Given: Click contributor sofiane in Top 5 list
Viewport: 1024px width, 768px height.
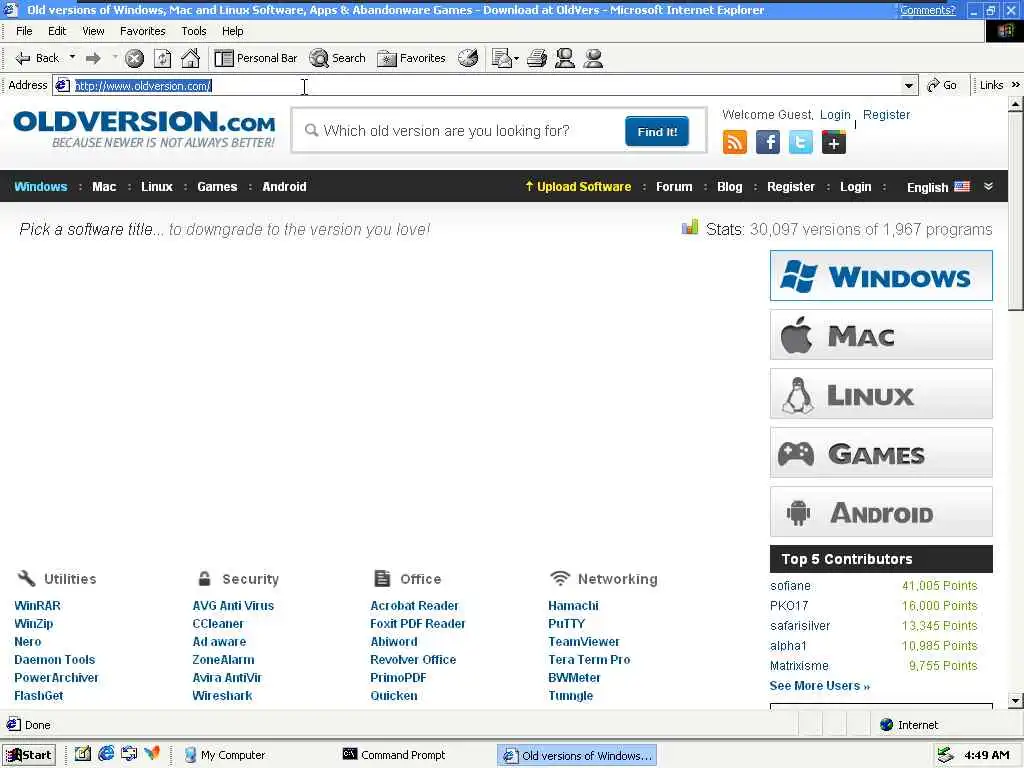Looking at the screenshot, I should tap(790, 586).
